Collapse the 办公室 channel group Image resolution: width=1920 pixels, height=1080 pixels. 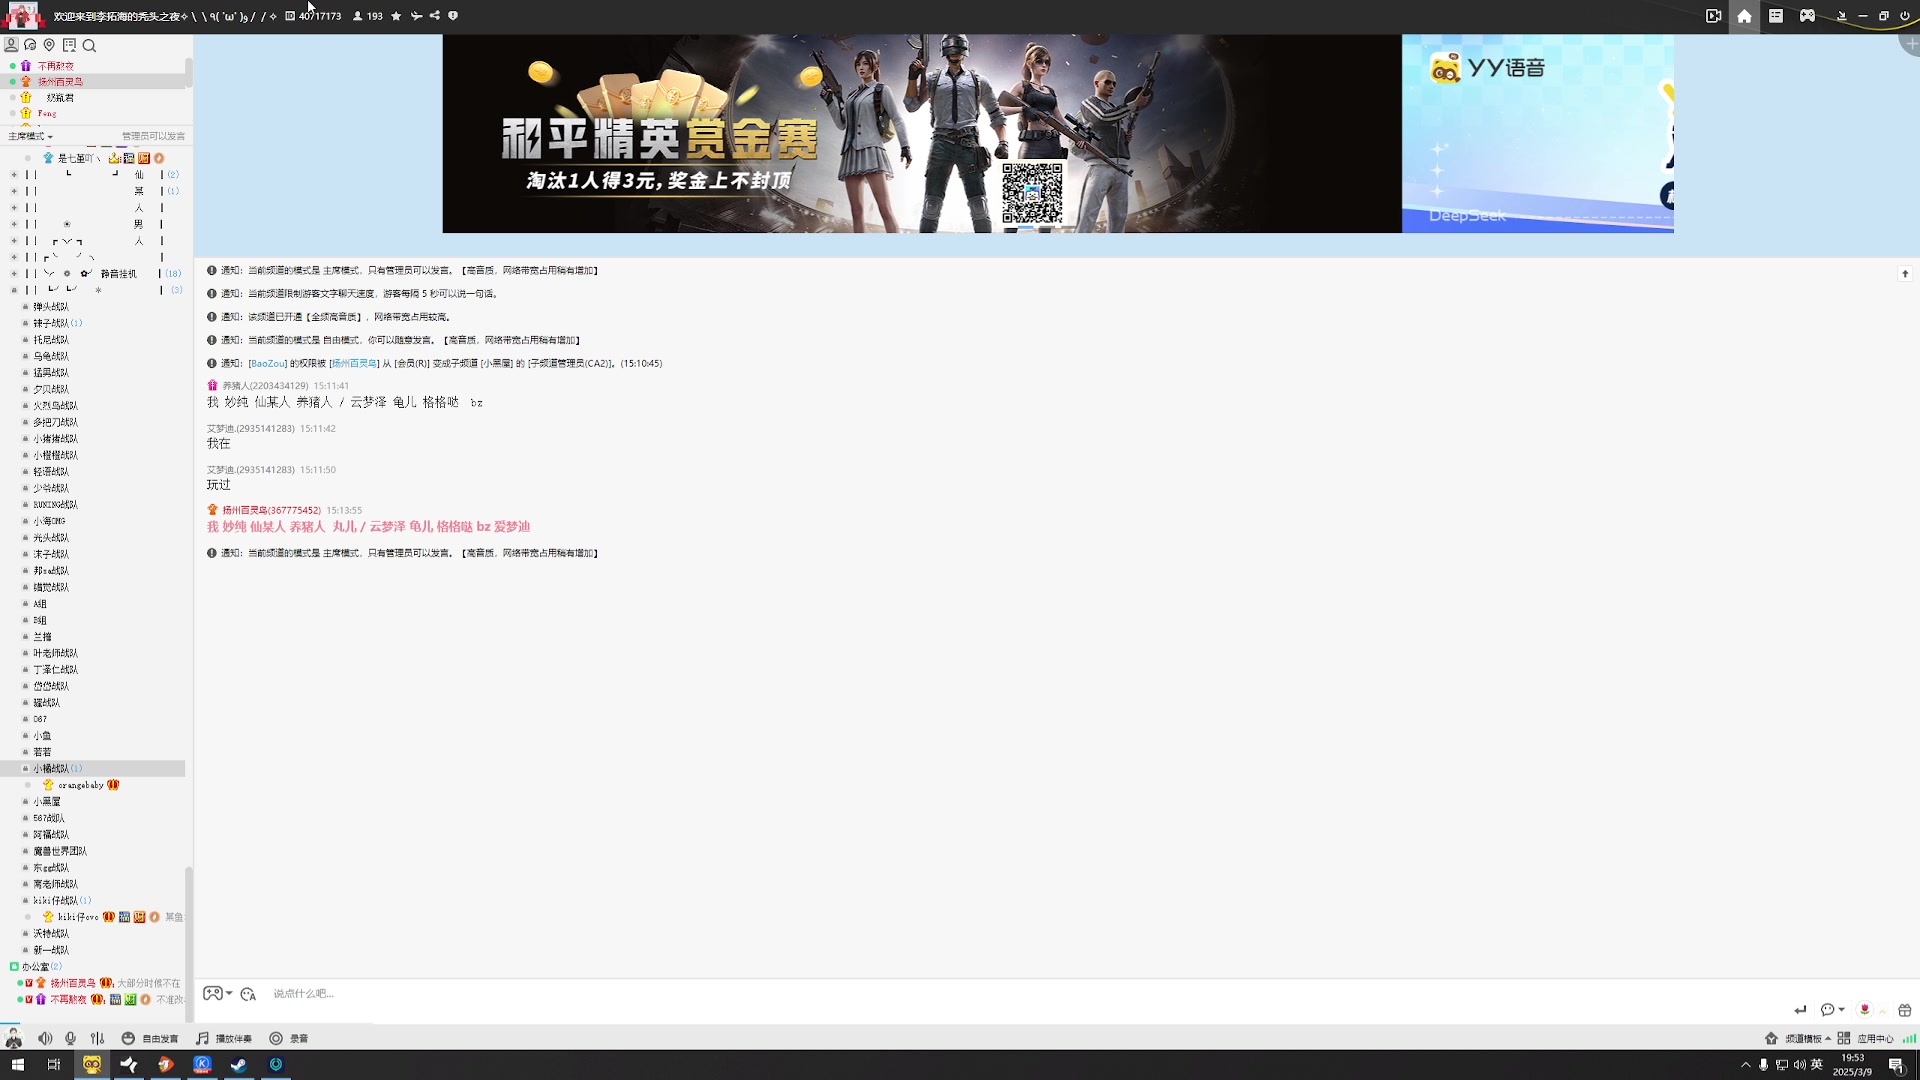coord(14,966)
